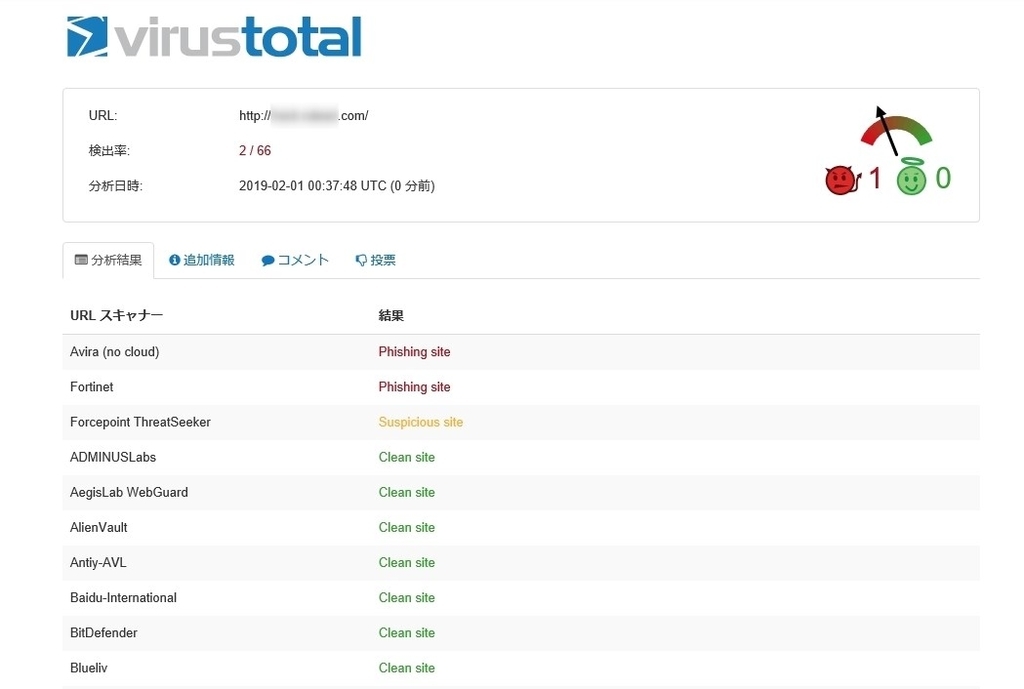Viewport: 1024px width, 689px height.
Task: Click the Clean site result for Antiy-AVL
Action: click(x=407, y=563)
